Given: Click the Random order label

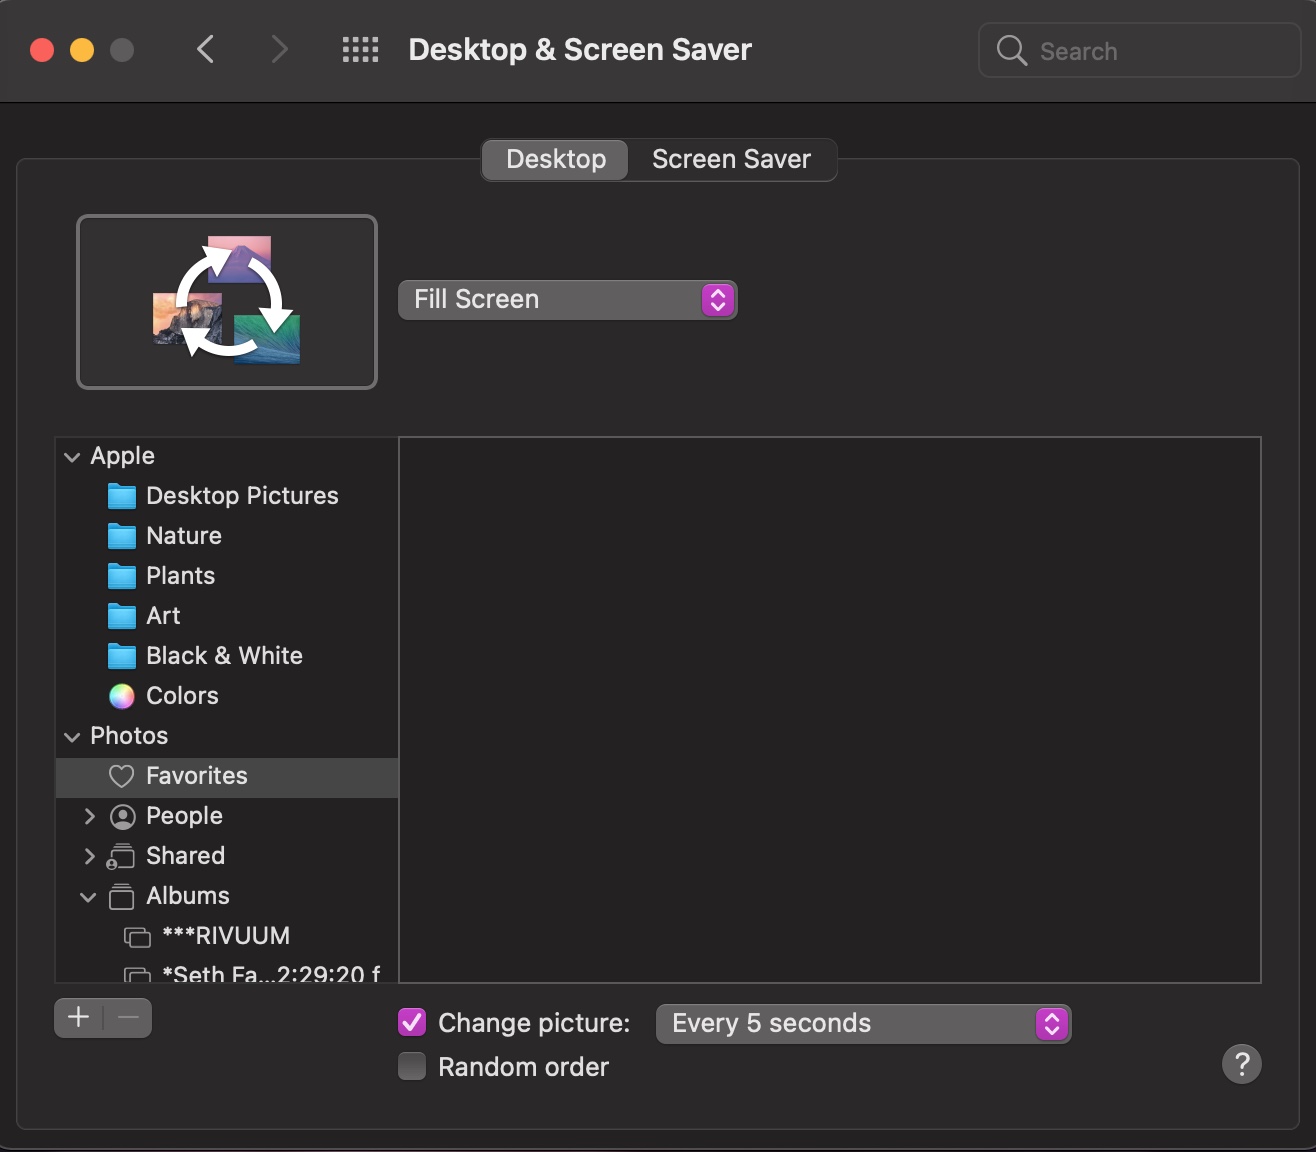Looking at the screenshot, I should 523,1067.
